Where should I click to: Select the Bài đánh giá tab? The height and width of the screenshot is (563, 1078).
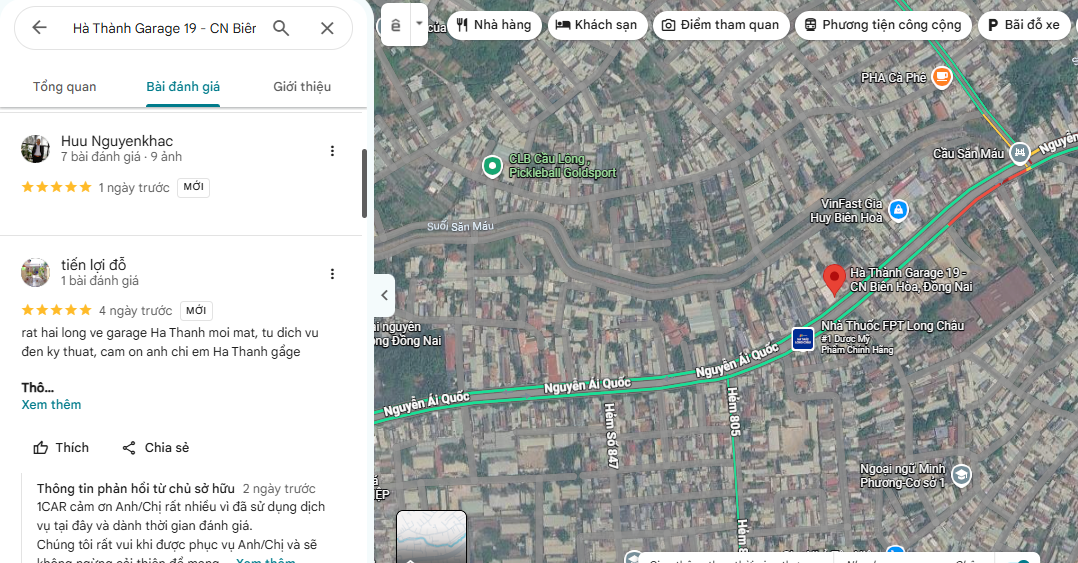pyautogui.click(x=183, y=87)
